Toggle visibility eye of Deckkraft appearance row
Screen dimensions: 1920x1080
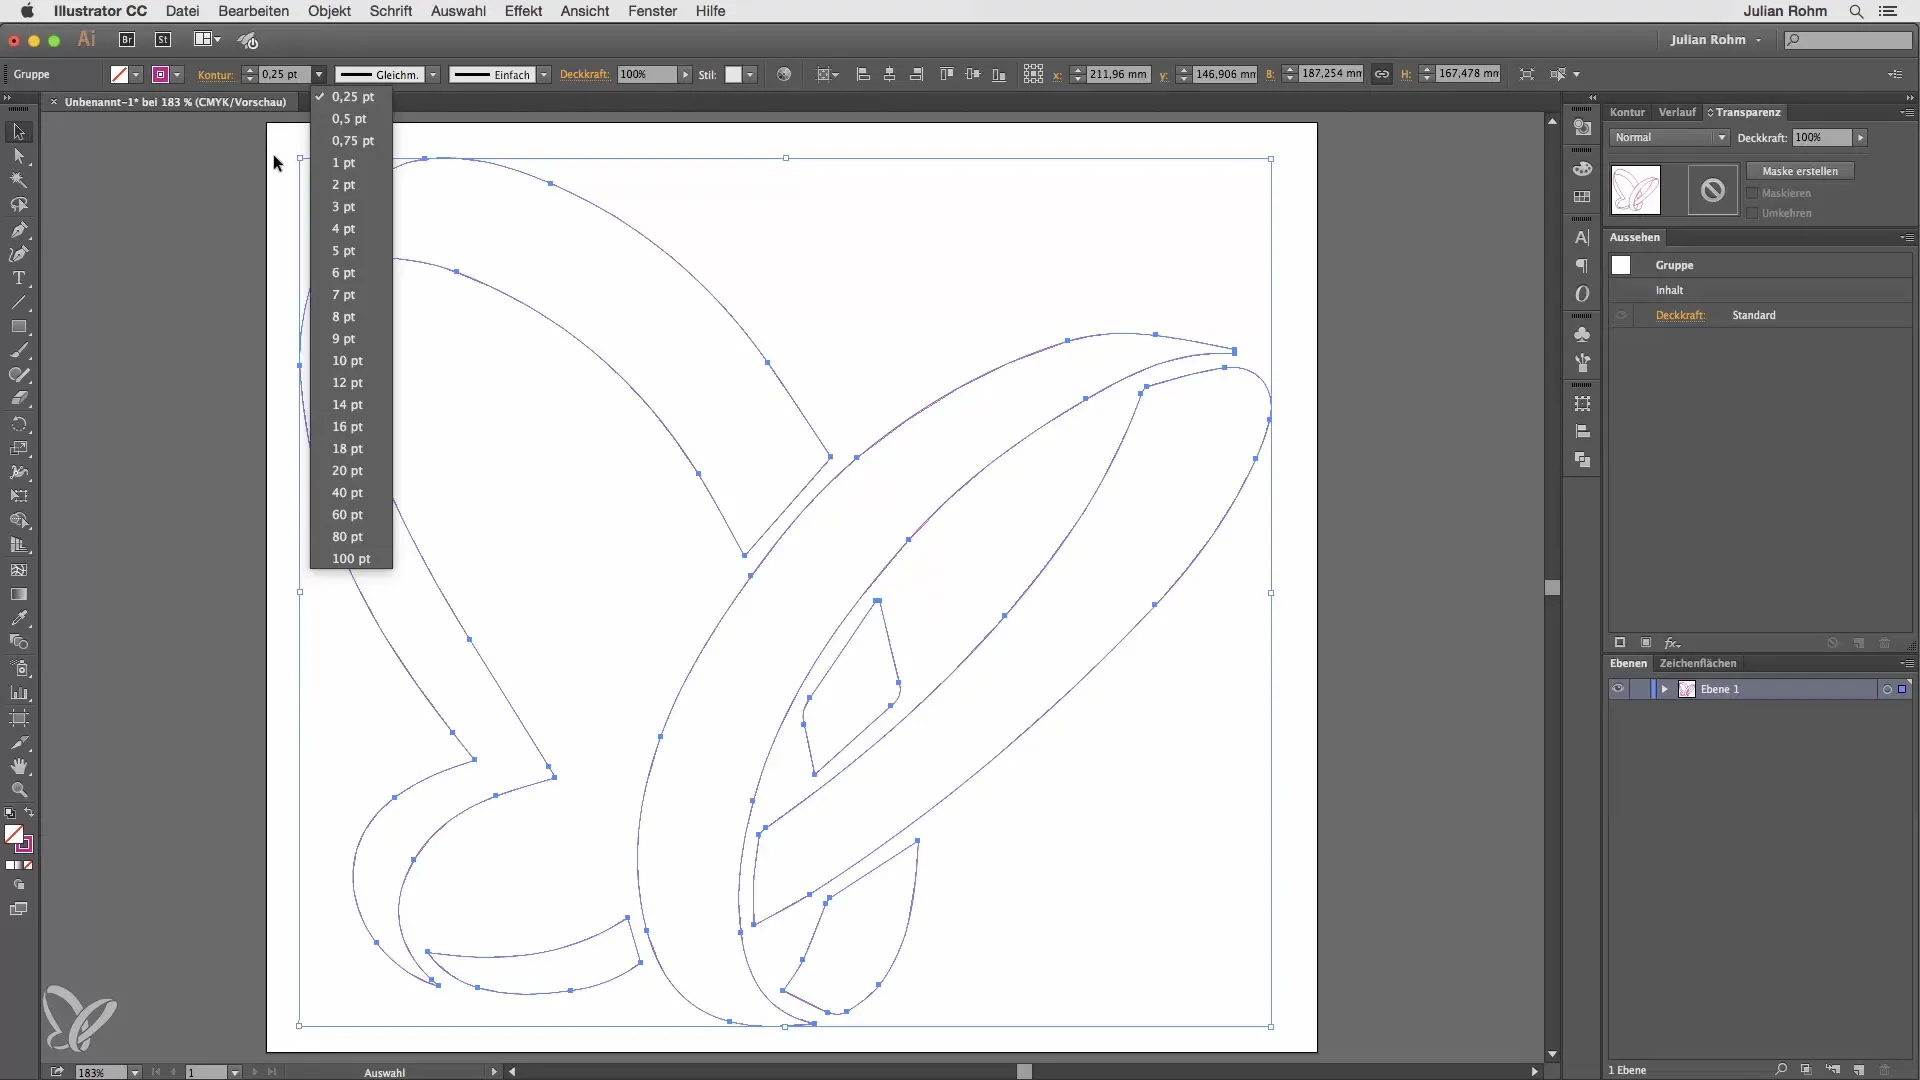(x=1621, y=315)
